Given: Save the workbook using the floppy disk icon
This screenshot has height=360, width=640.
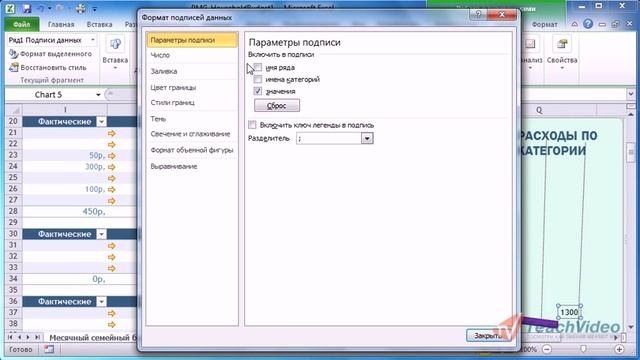Looking at the screenshot, I should coord(27,8).
